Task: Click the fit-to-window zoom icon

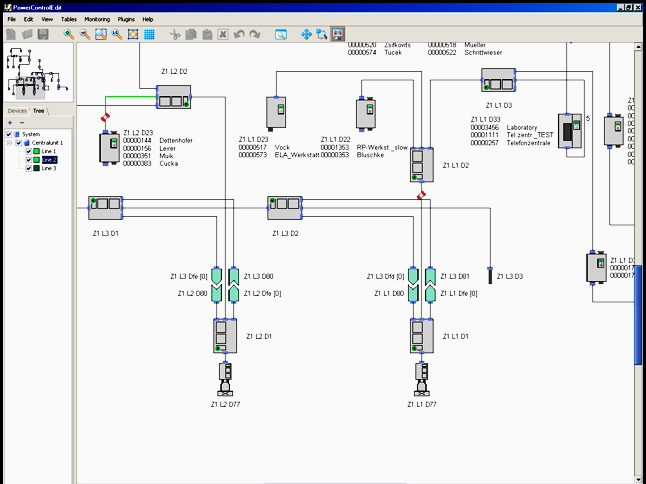Action: (132, 34)
